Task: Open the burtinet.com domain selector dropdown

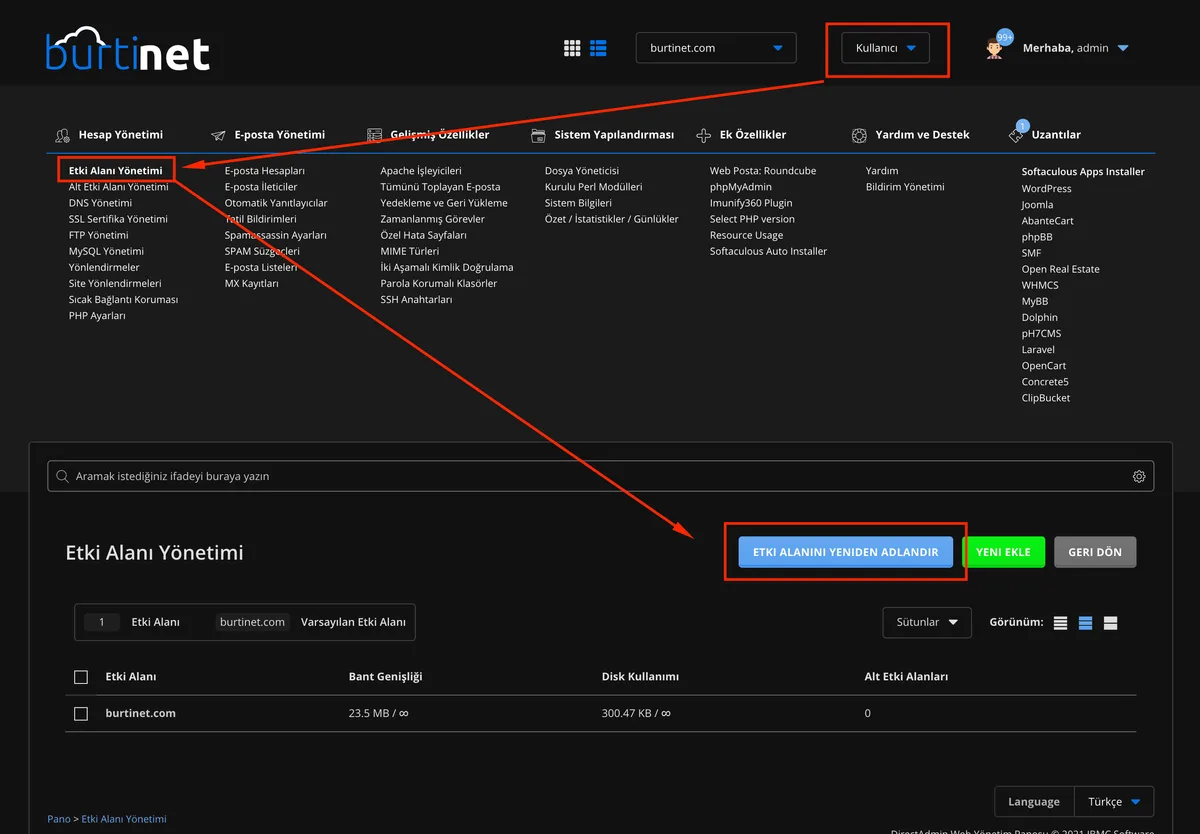Action: point(716,48)
